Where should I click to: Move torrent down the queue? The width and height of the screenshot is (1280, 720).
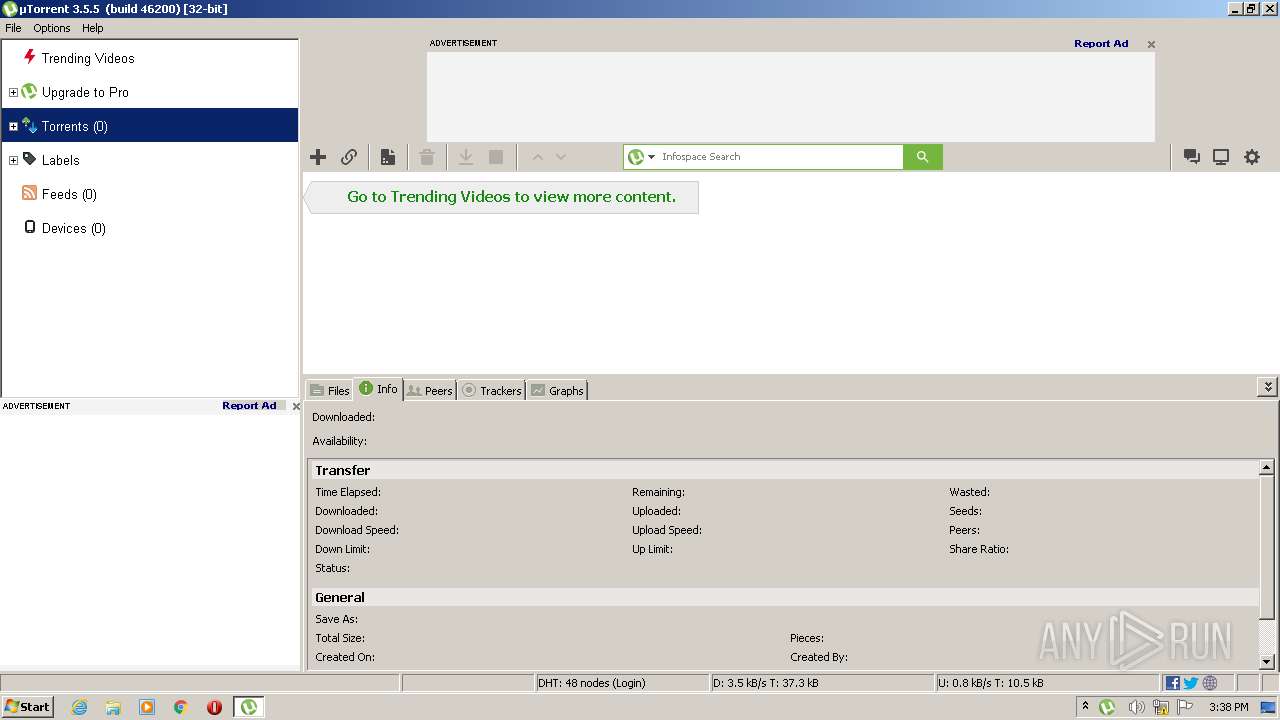561,157
